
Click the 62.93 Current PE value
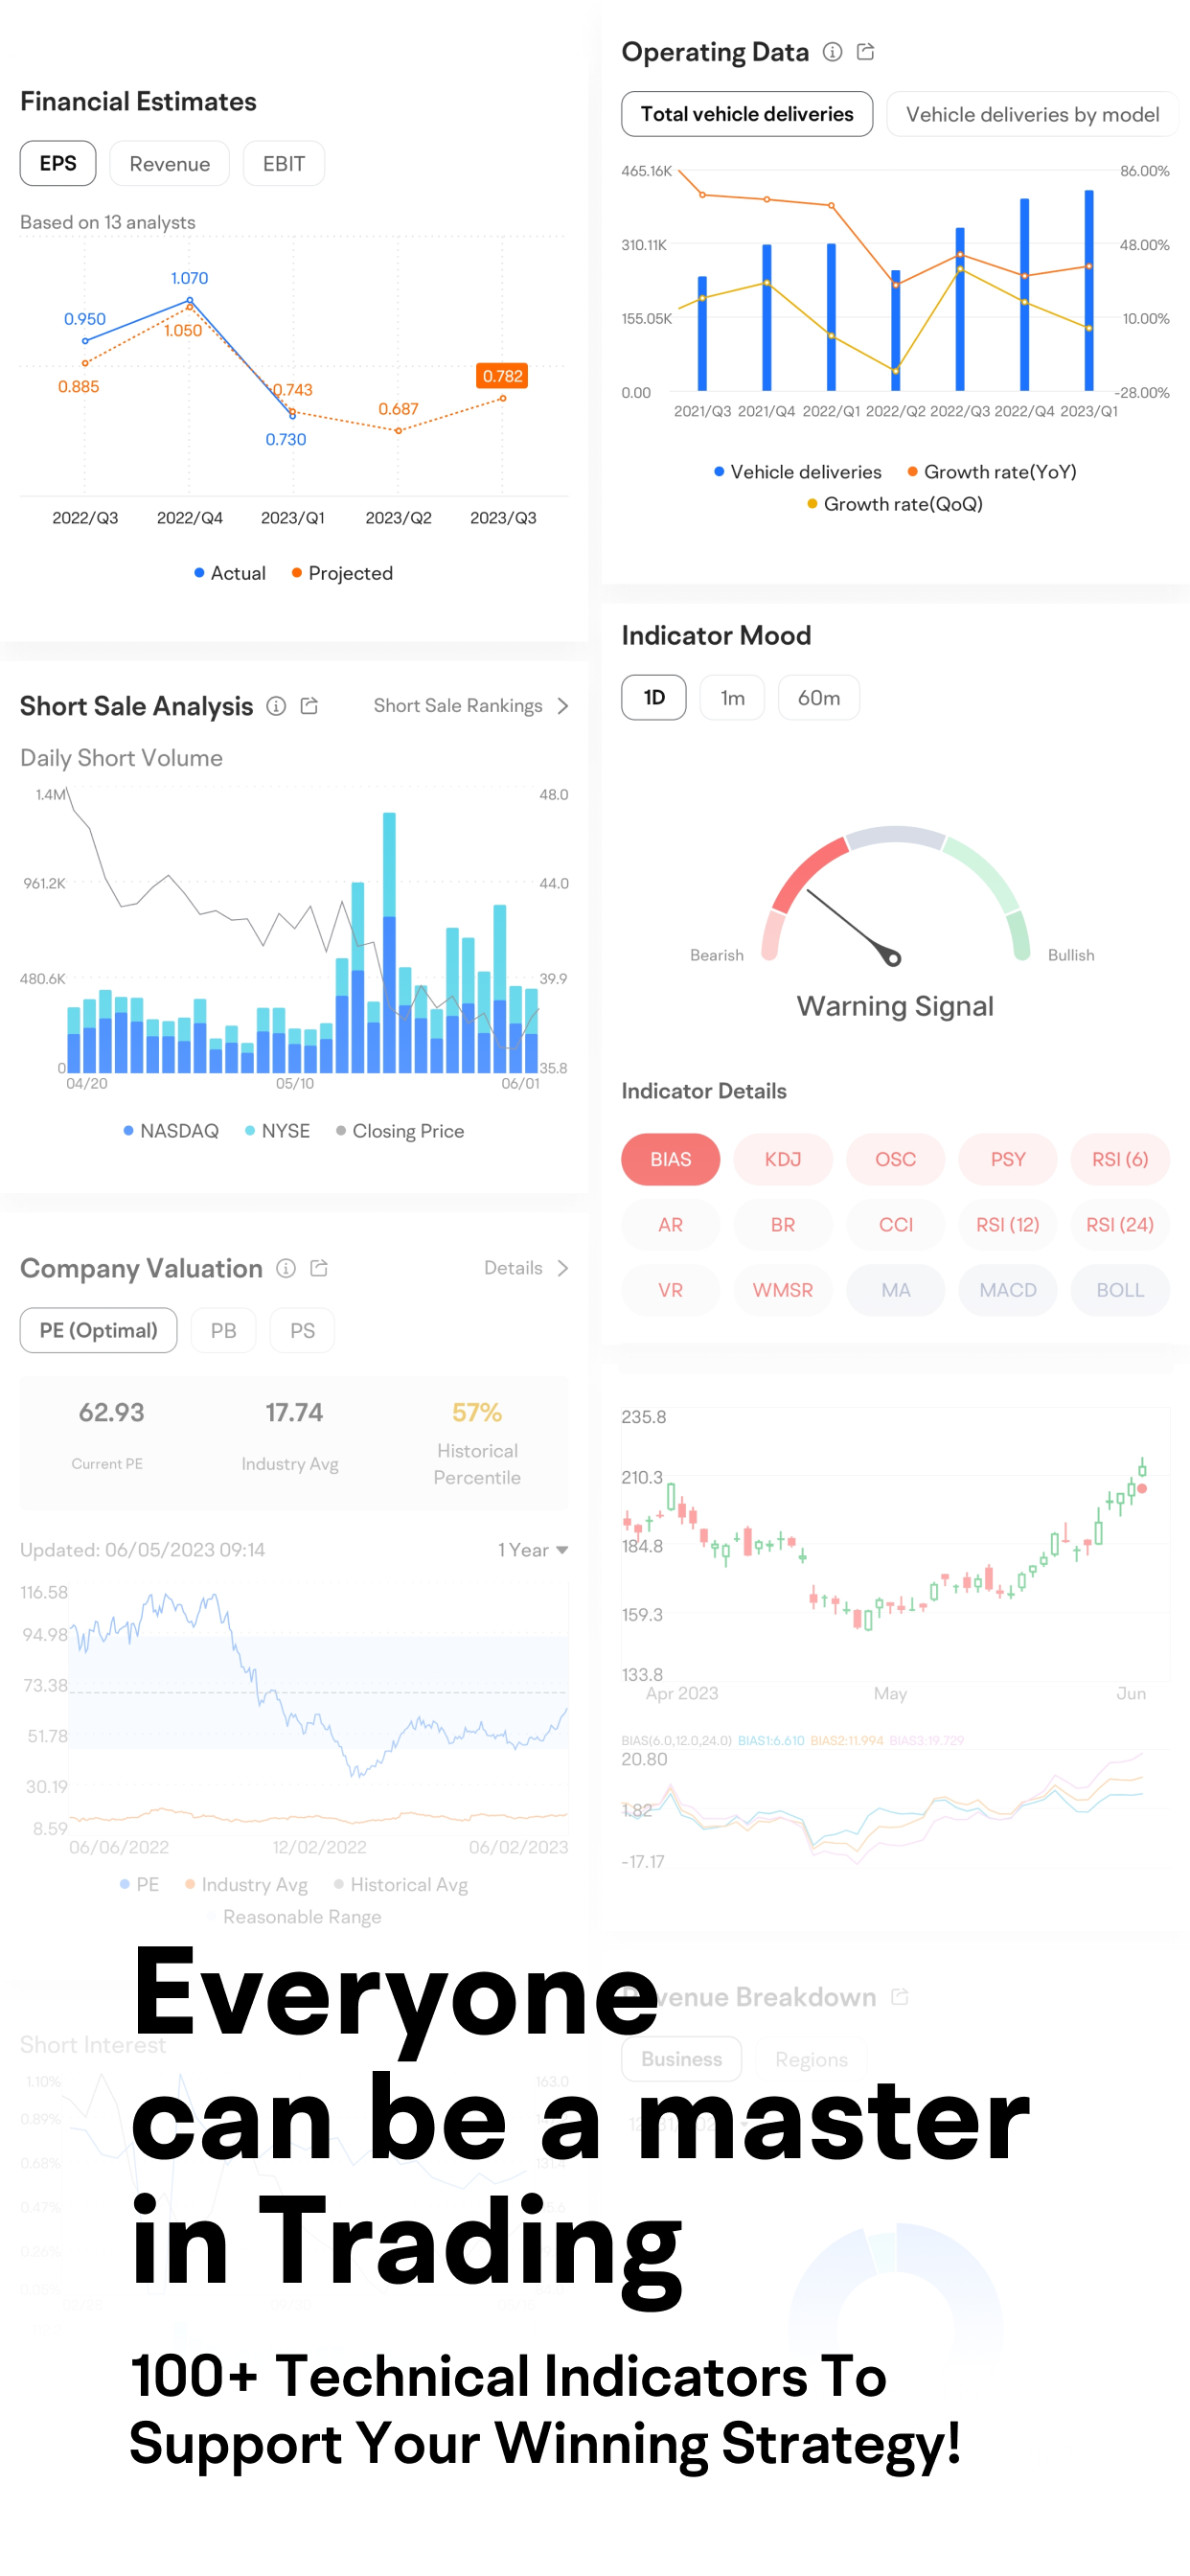pos(112,1412)
